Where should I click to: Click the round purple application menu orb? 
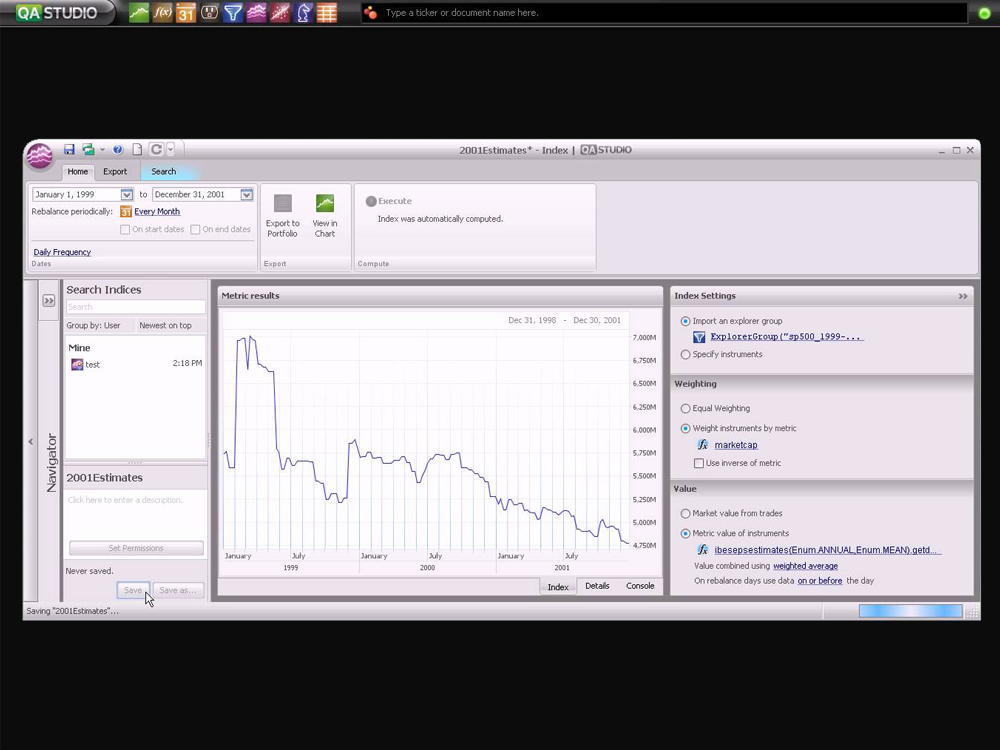pos(40,156)
